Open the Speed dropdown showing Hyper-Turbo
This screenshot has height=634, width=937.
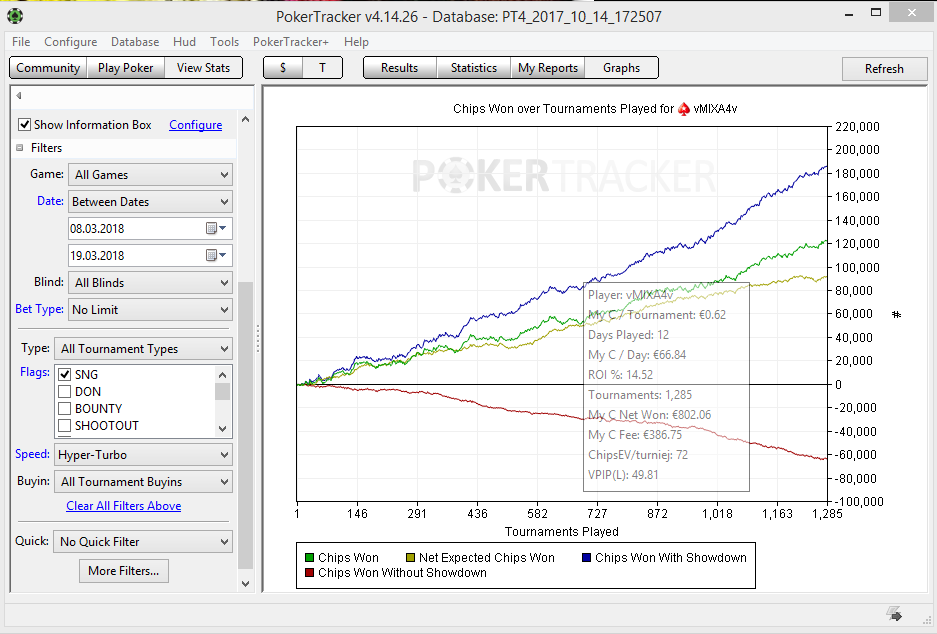click(x=143, y=455)
